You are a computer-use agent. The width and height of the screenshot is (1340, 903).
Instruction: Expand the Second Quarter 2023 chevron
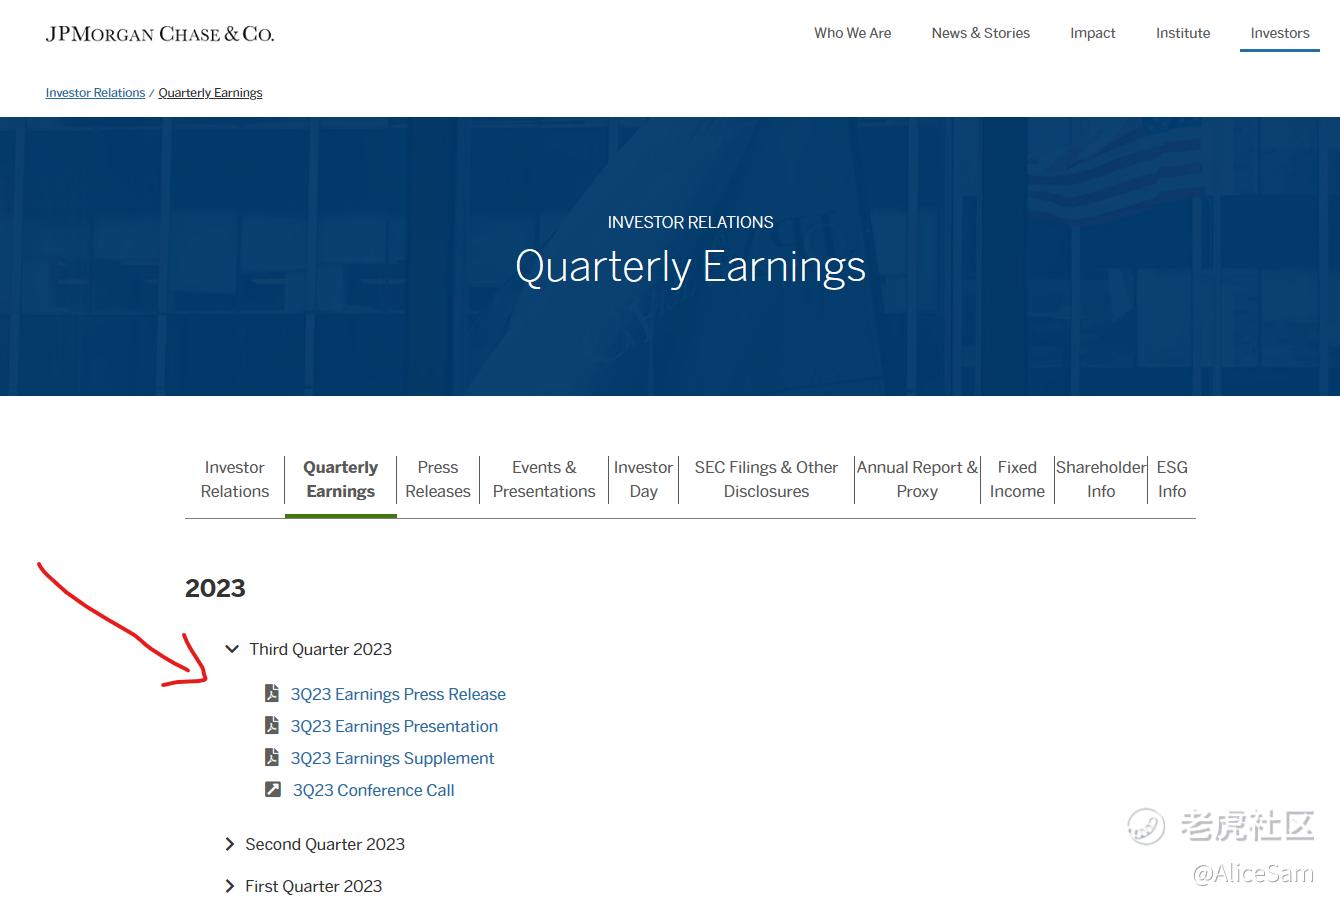pos(230,844)
